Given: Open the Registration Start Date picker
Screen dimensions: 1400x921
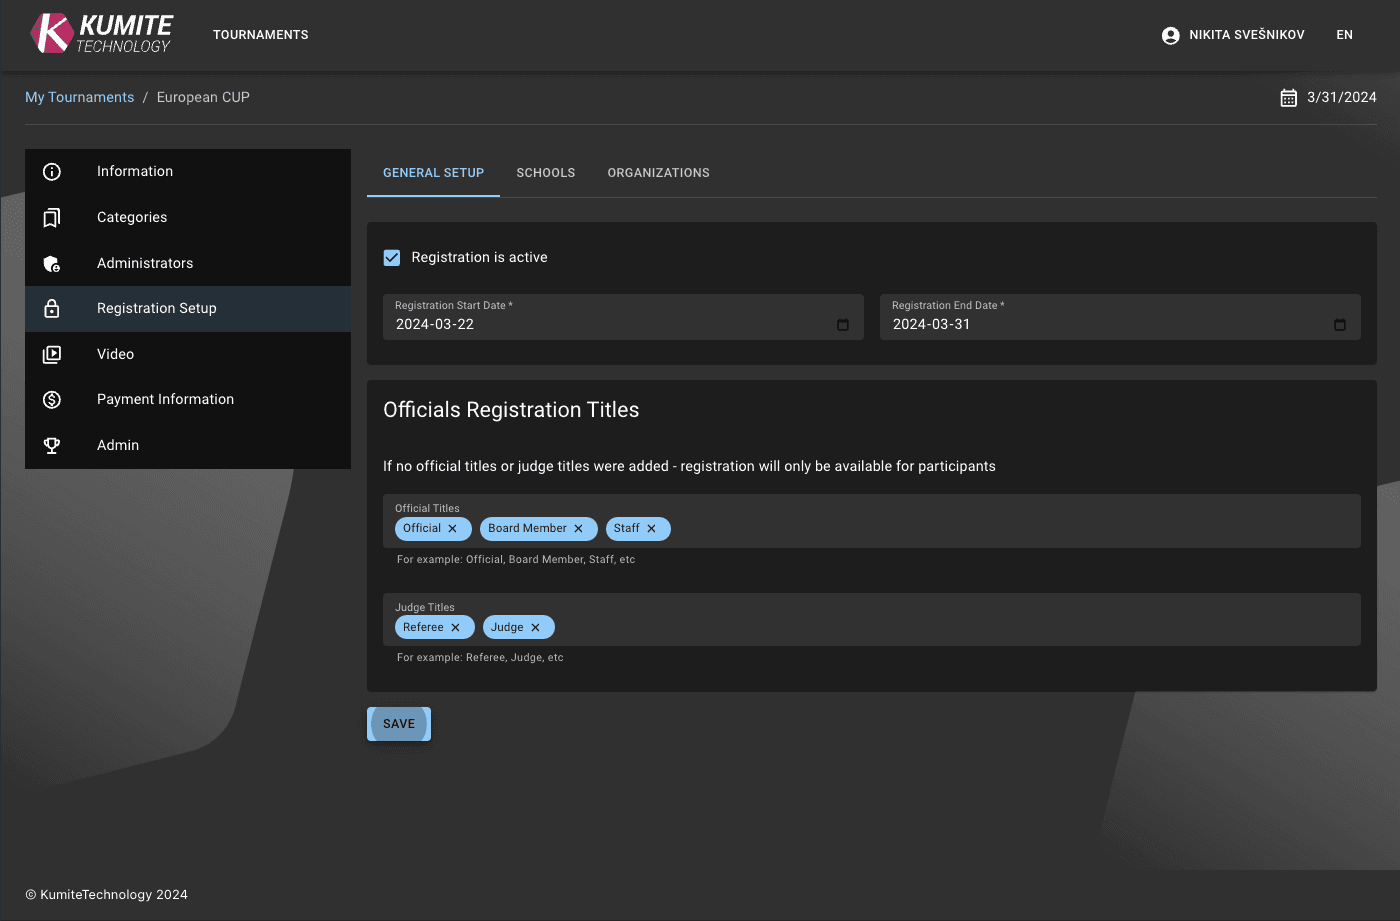Looking at the screenshot, I should click(841, 324).
